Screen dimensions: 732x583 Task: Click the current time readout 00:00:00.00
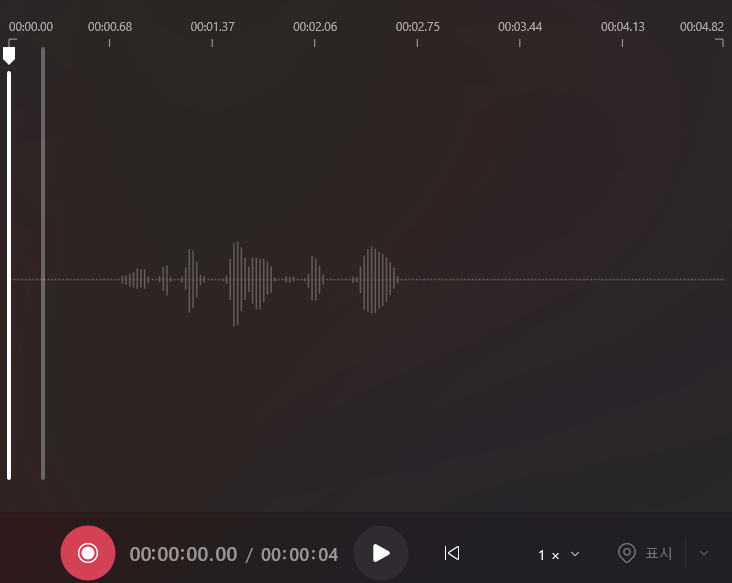click(183, 555)
